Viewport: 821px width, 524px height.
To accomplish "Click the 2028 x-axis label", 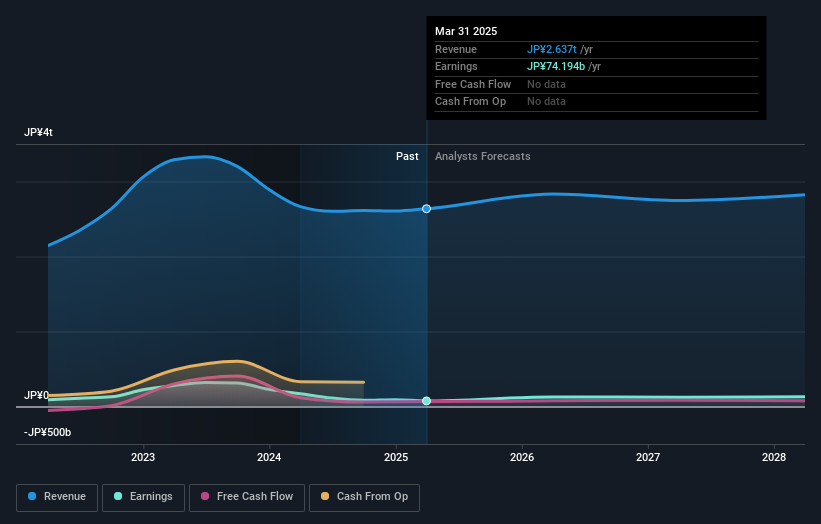I will [x=774, y=457].
